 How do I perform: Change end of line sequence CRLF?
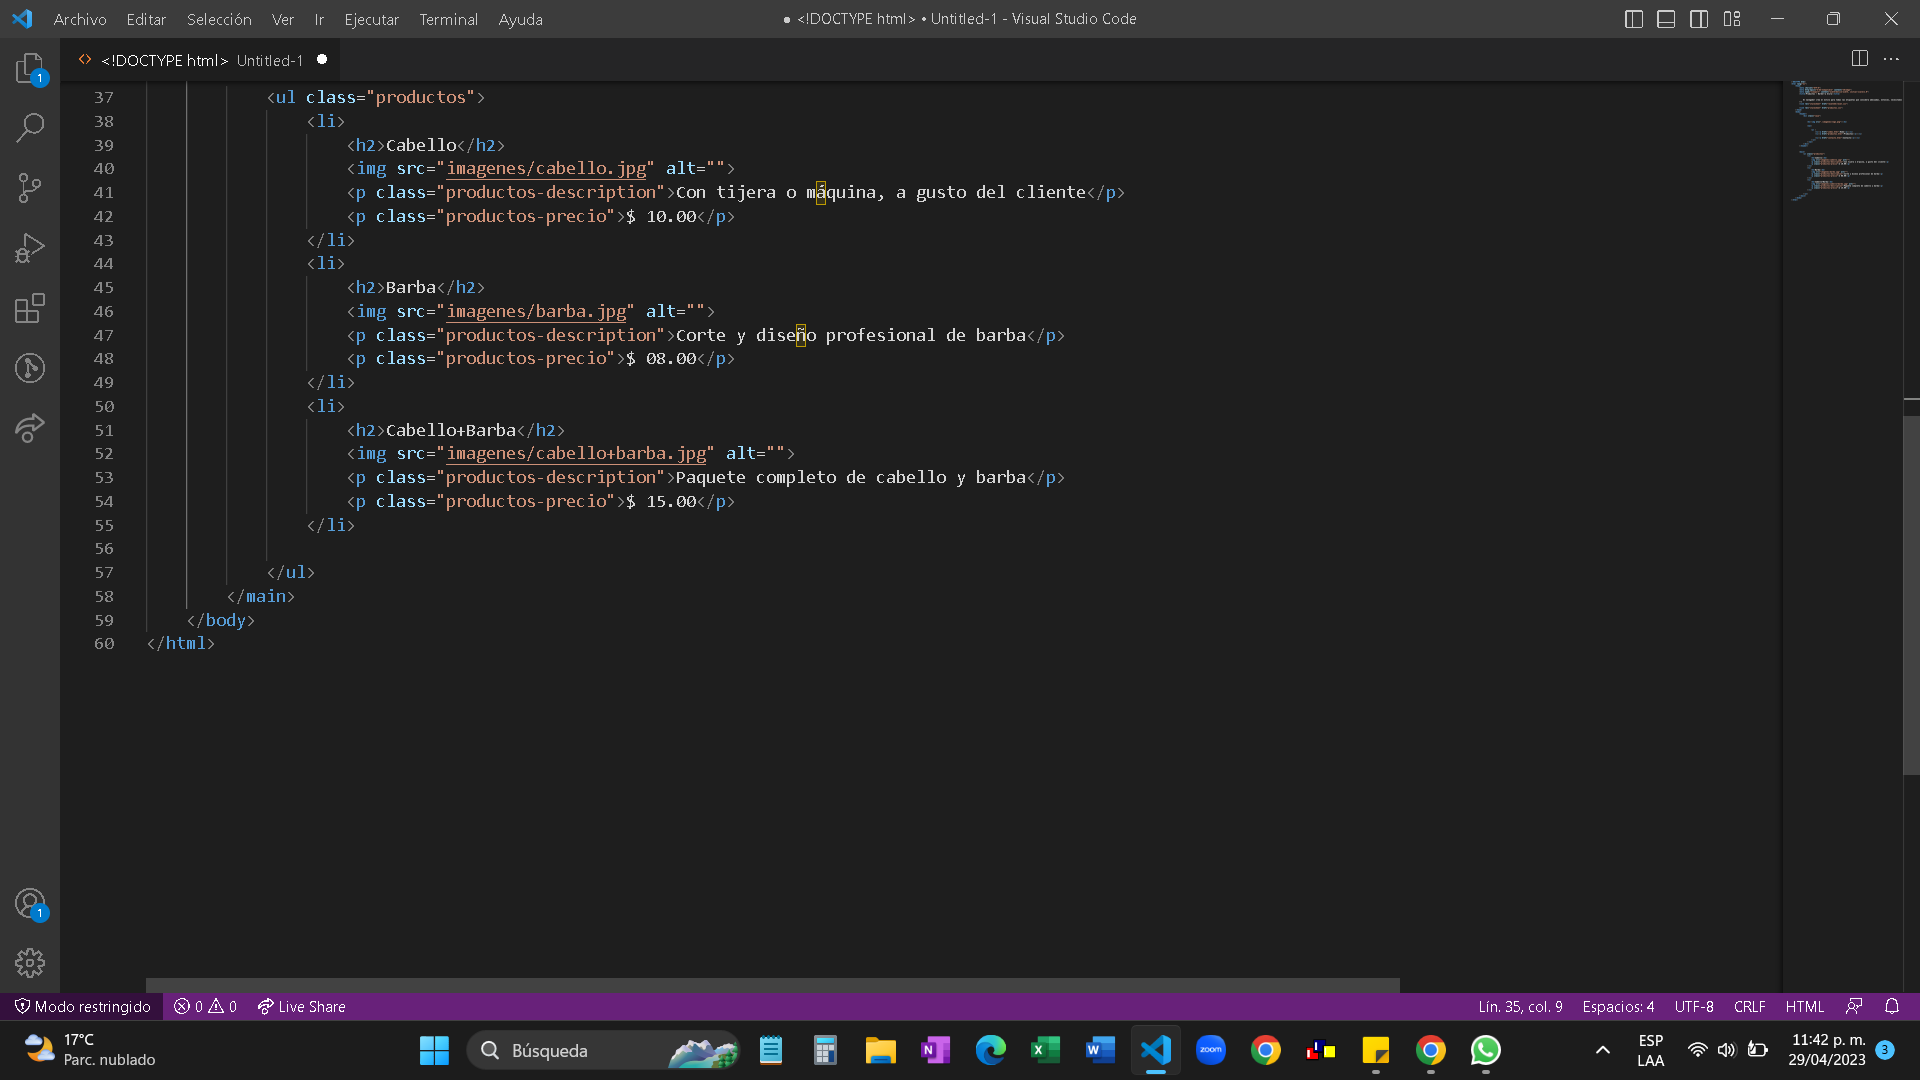click(1749, 1006)
